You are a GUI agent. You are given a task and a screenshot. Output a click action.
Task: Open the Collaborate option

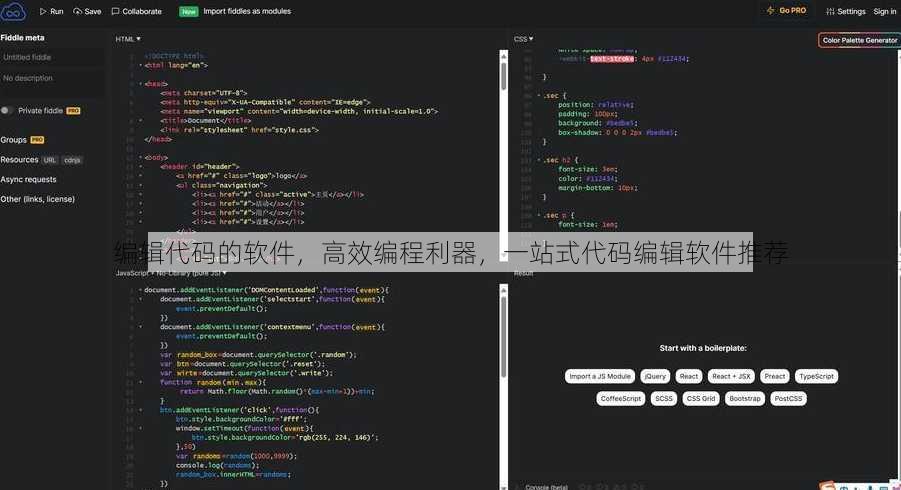tap(136, 11)
